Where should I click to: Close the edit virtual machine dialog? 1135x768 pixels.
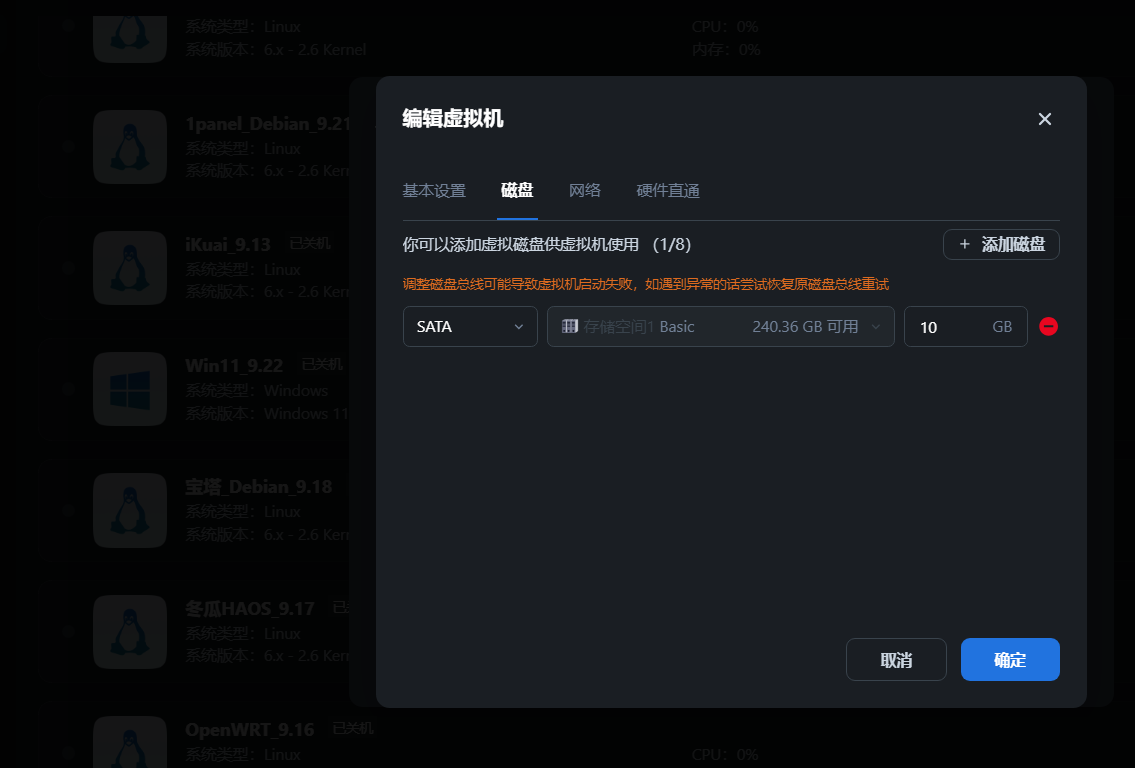tap(1045, 119)
